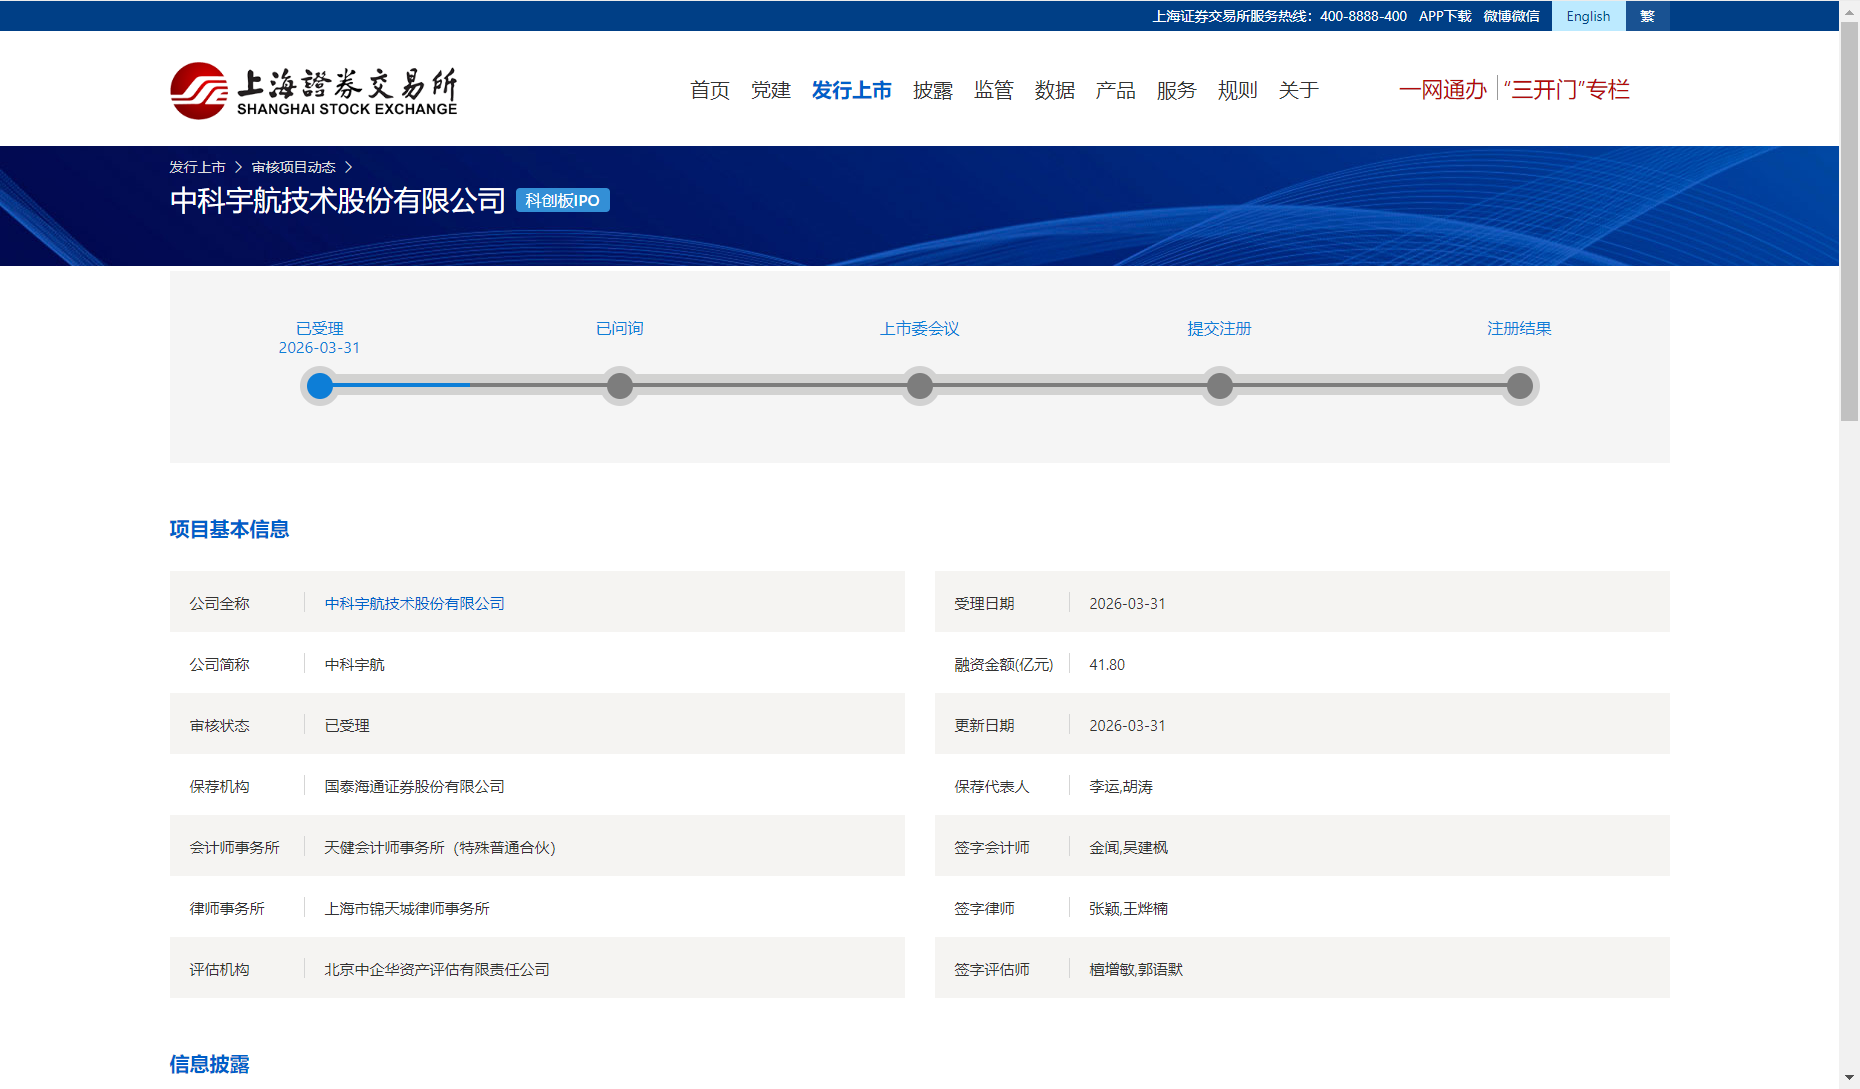1860x1089 pixels.
Task: Go to the 规则 menu
Action: (x=1237, y=91)
